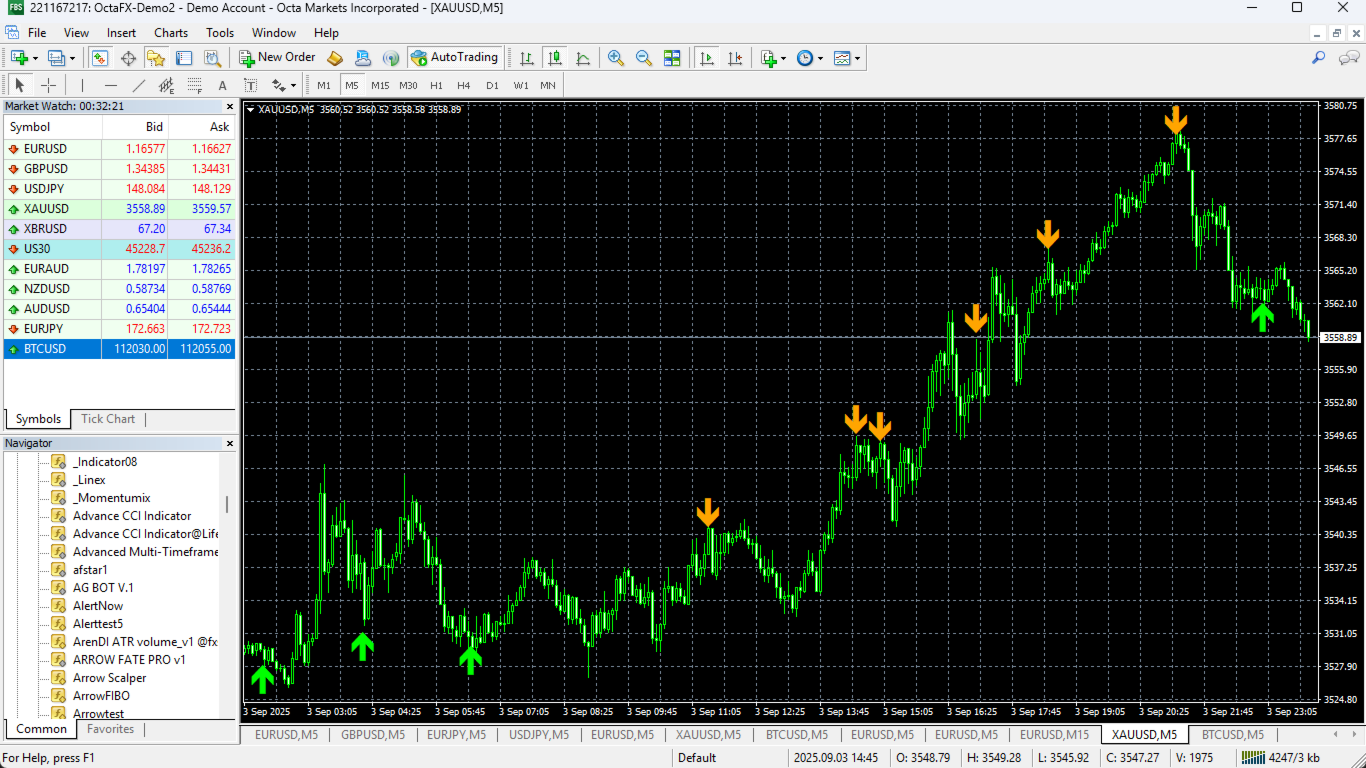Expand the Periods dropdown arrow

[x=820, y=58]
